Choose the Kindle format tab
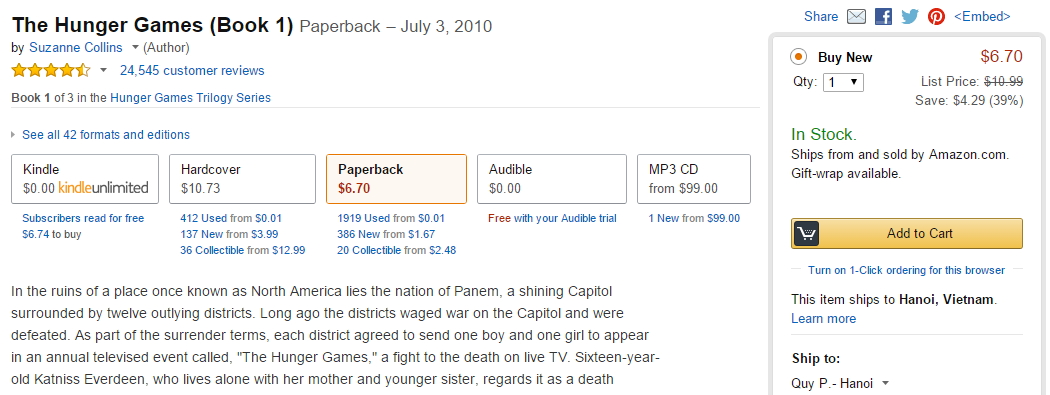Viewport: 1050px width, 395px height. [x=85, y=179]
